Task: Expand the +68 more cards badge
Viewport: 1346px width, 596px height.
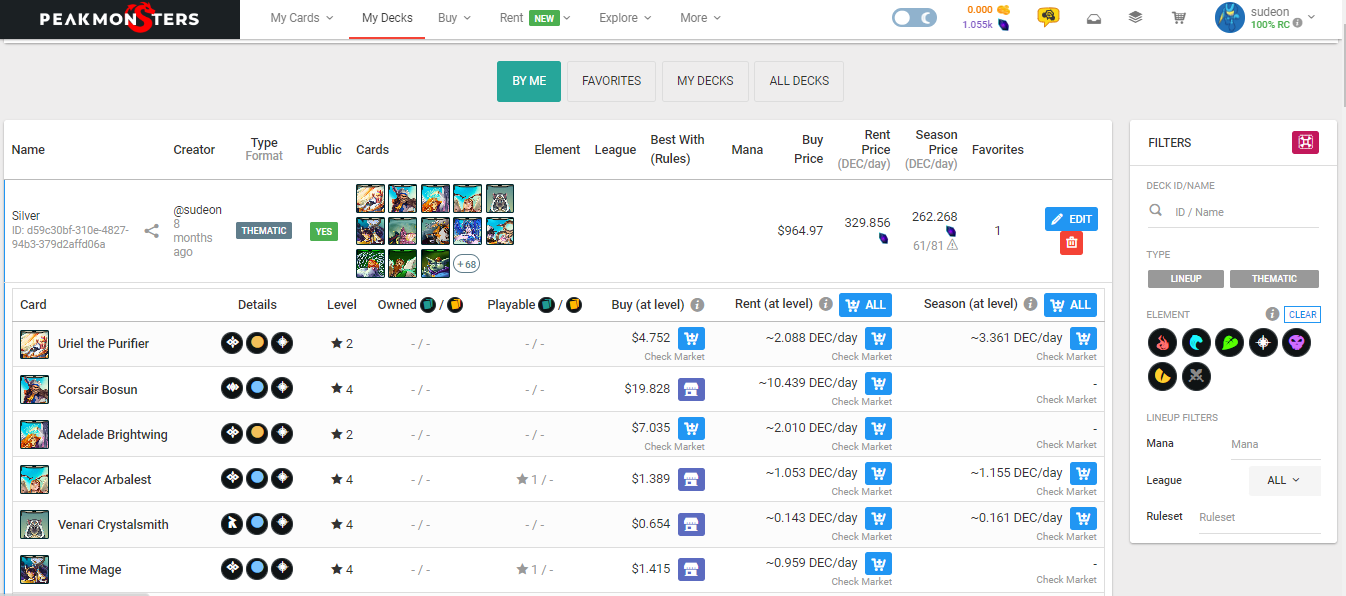Action: click(x=466, y=264)
